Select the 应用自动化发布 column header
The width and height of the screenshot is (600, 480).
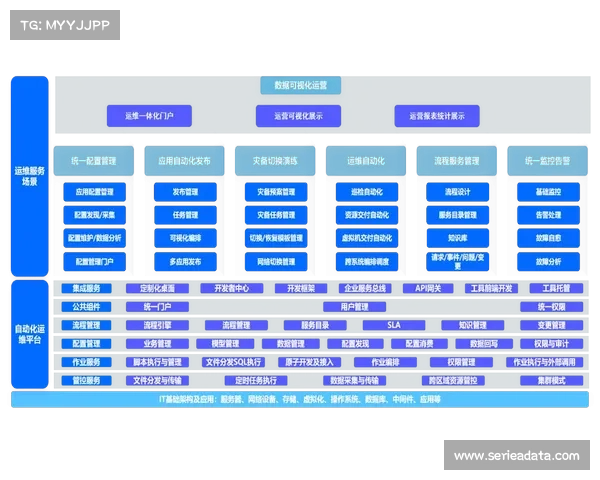pyautogui.click(x=185, y=160)
